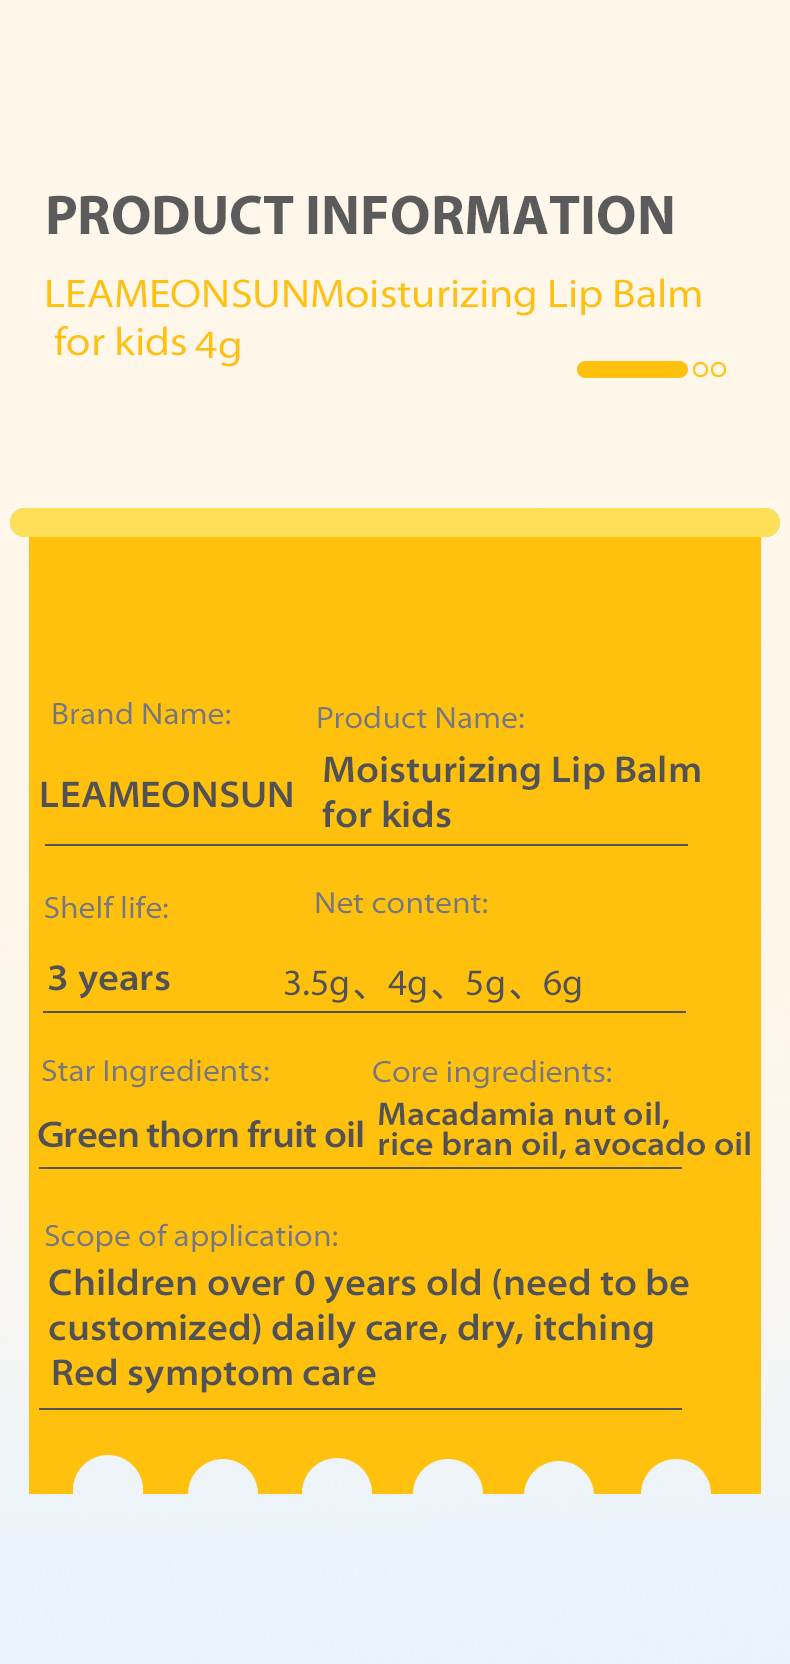790x1664 pixels.
Task: Select the Green thorn fruit oil text
Action: click(200, 1136)
